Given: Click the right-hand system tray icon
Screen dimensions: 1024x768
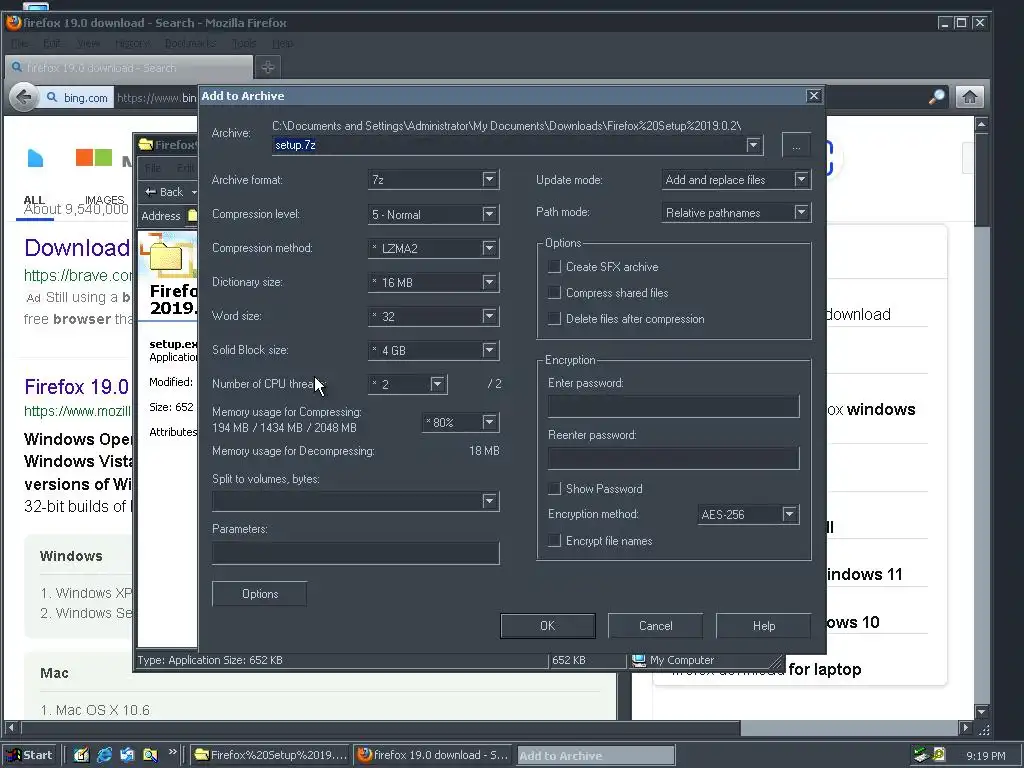Looking at the screenshot, I should coord(938,754).
